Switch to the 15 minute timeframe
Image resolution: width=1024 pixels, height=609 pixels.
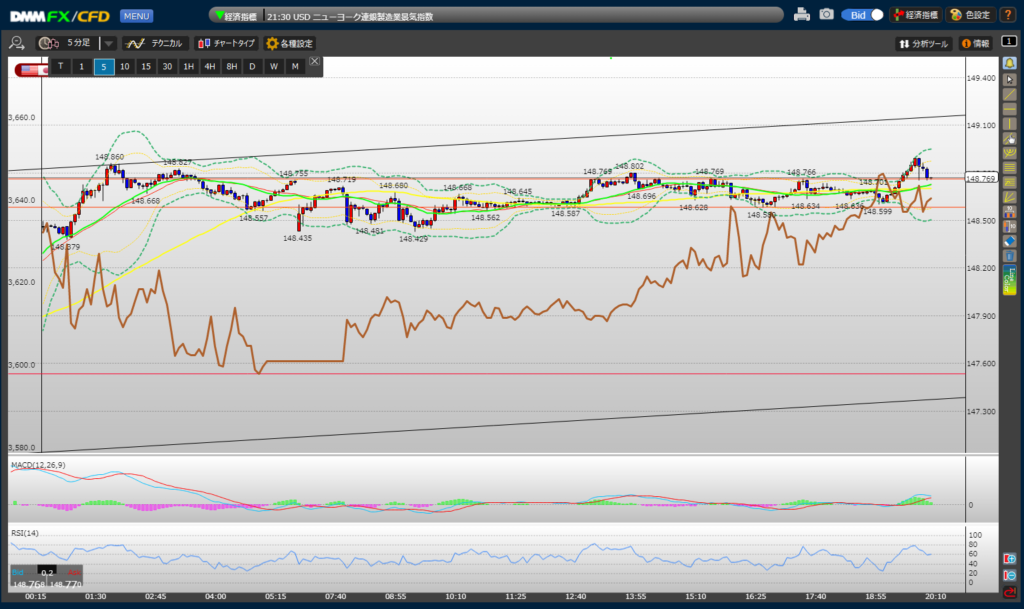[146, 66]
